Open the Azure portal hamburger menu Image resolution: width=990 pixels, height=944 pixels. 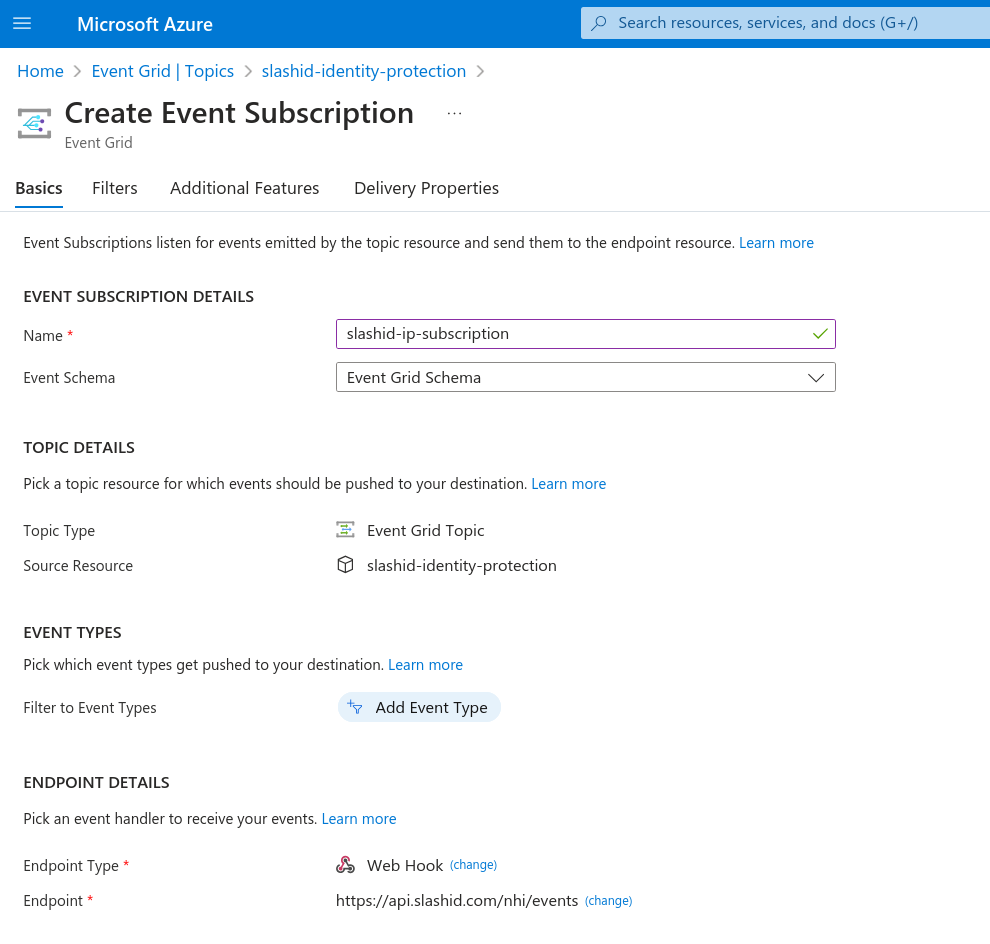(x=22, y=23)
